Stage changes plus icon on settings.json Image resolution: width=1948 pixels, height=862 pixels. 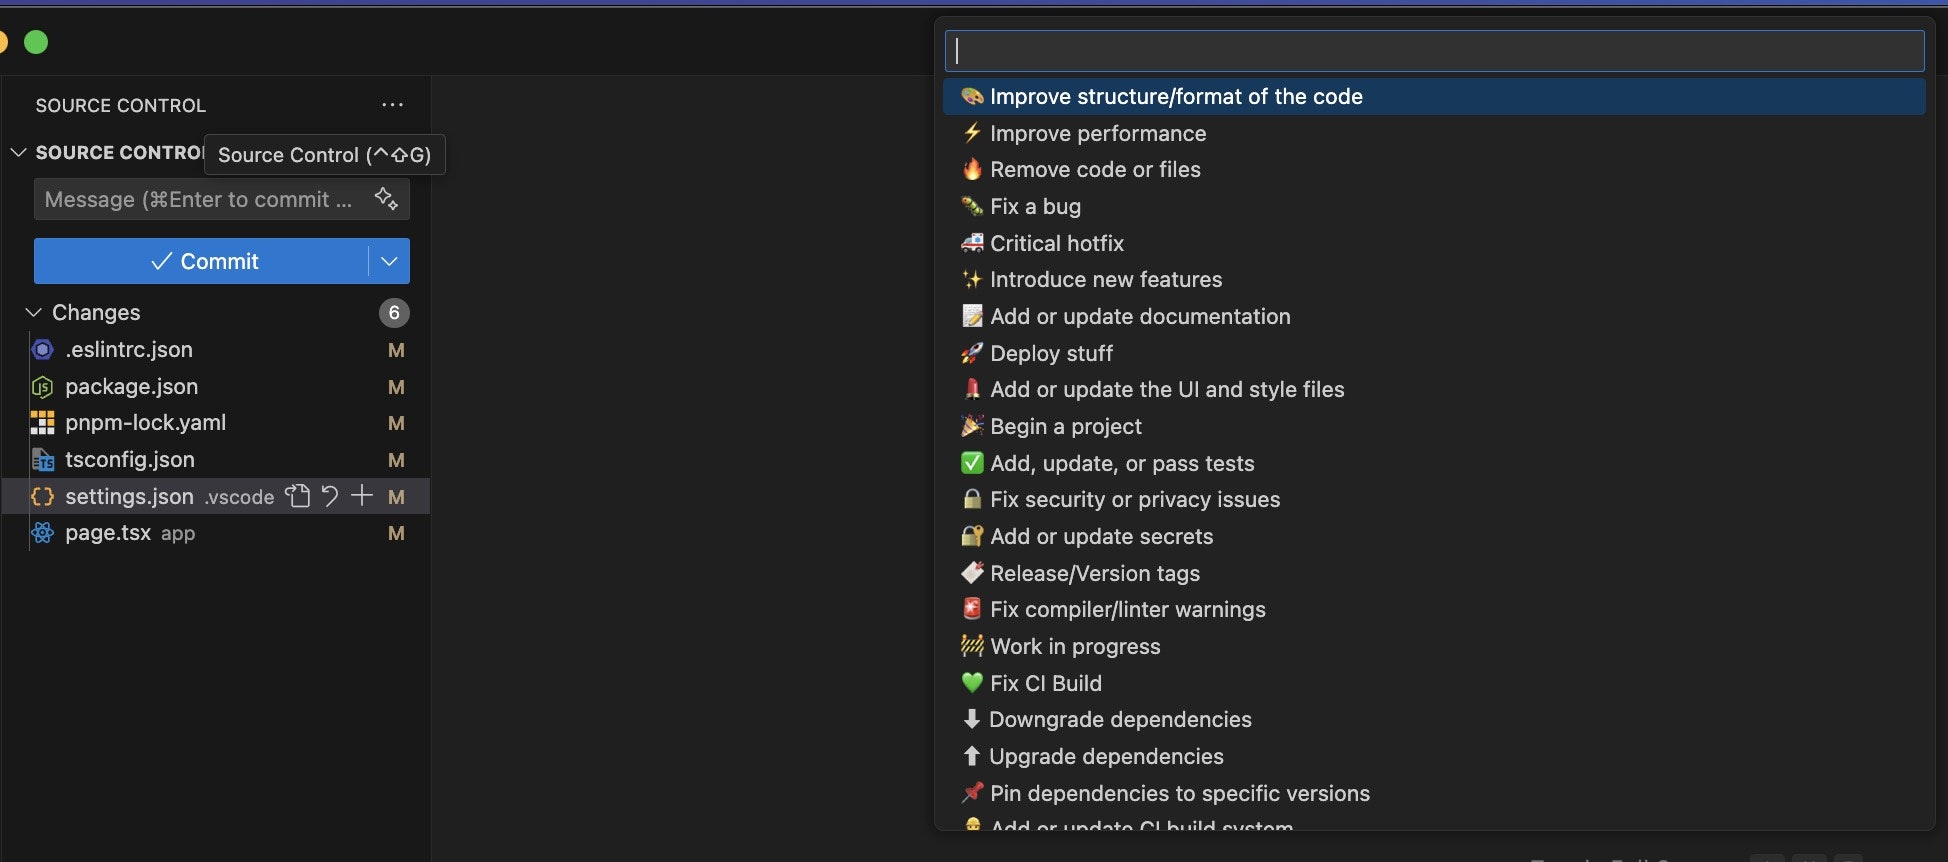pos(362,496)
